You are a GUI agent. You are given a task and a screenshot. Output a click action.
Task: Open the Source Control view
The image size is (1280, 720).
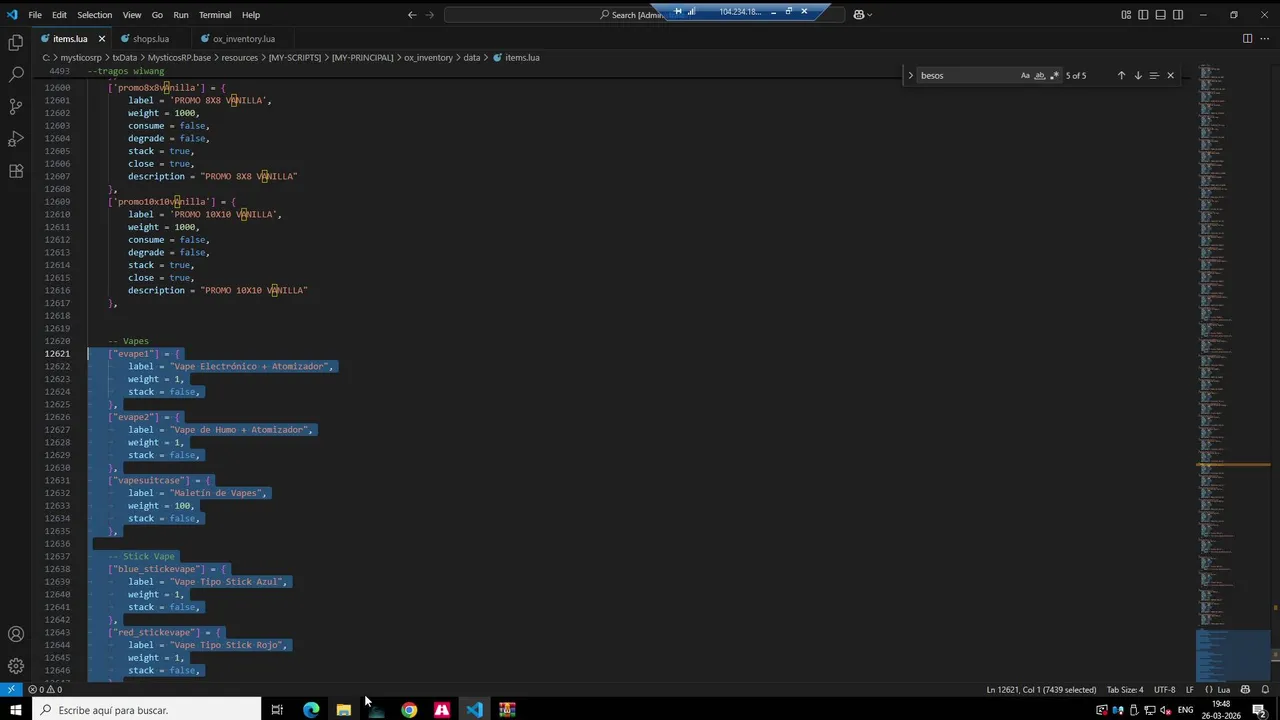(x=15, y=106)
